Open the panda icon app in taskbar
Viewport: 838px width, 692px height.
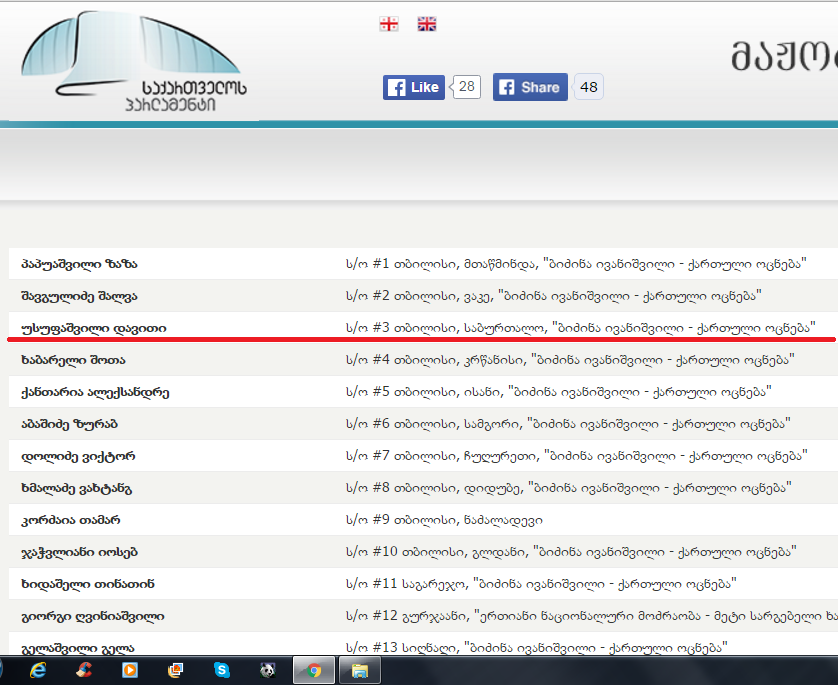(268, 670)
